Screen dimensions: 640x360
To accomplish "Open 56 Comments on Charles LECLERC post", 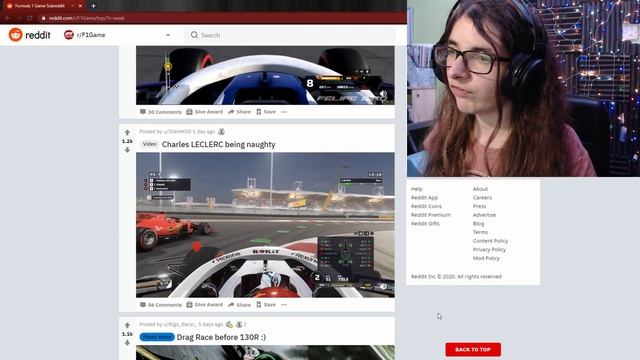I will pyautogui.click(x=160, y=305).
